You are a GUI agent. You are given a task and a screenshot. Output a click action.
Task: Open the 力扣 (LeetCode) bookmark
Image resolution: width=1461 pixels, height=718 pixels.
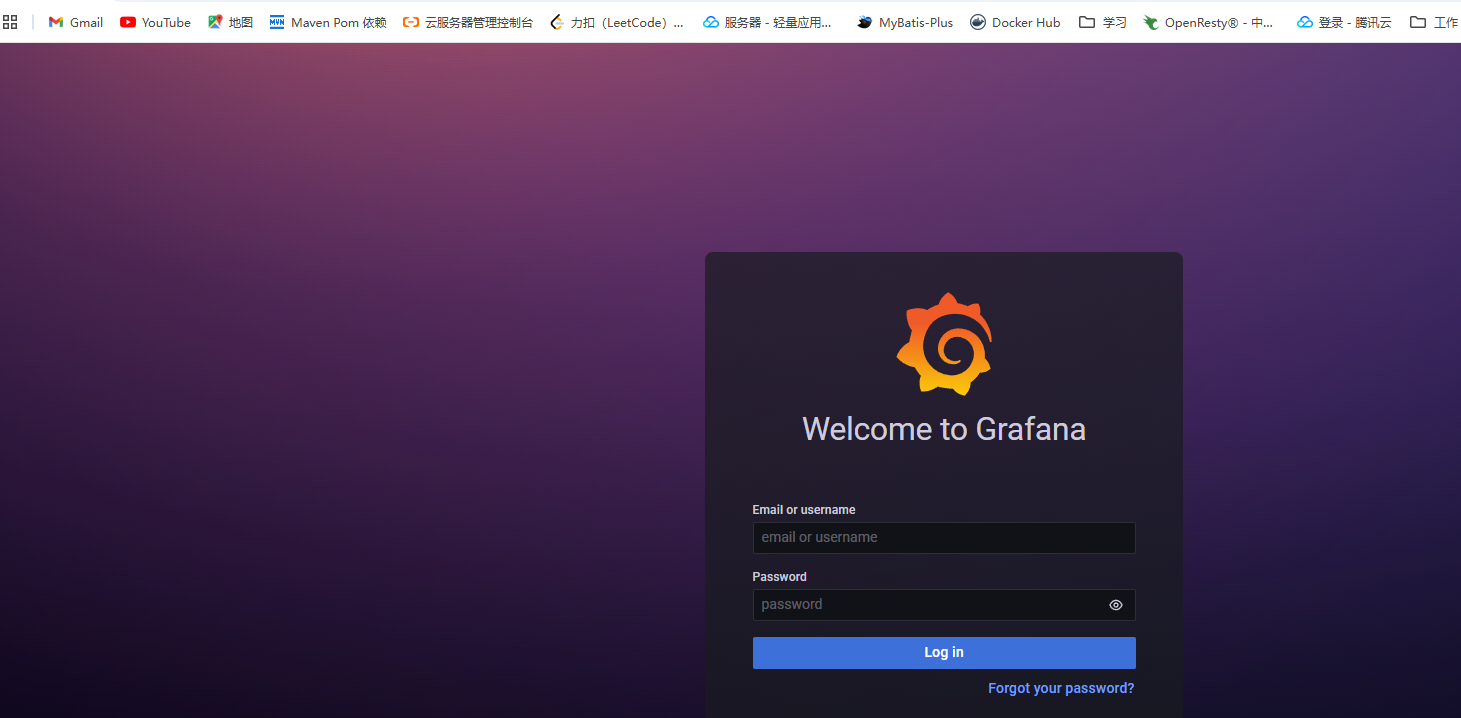click(617, 22)
